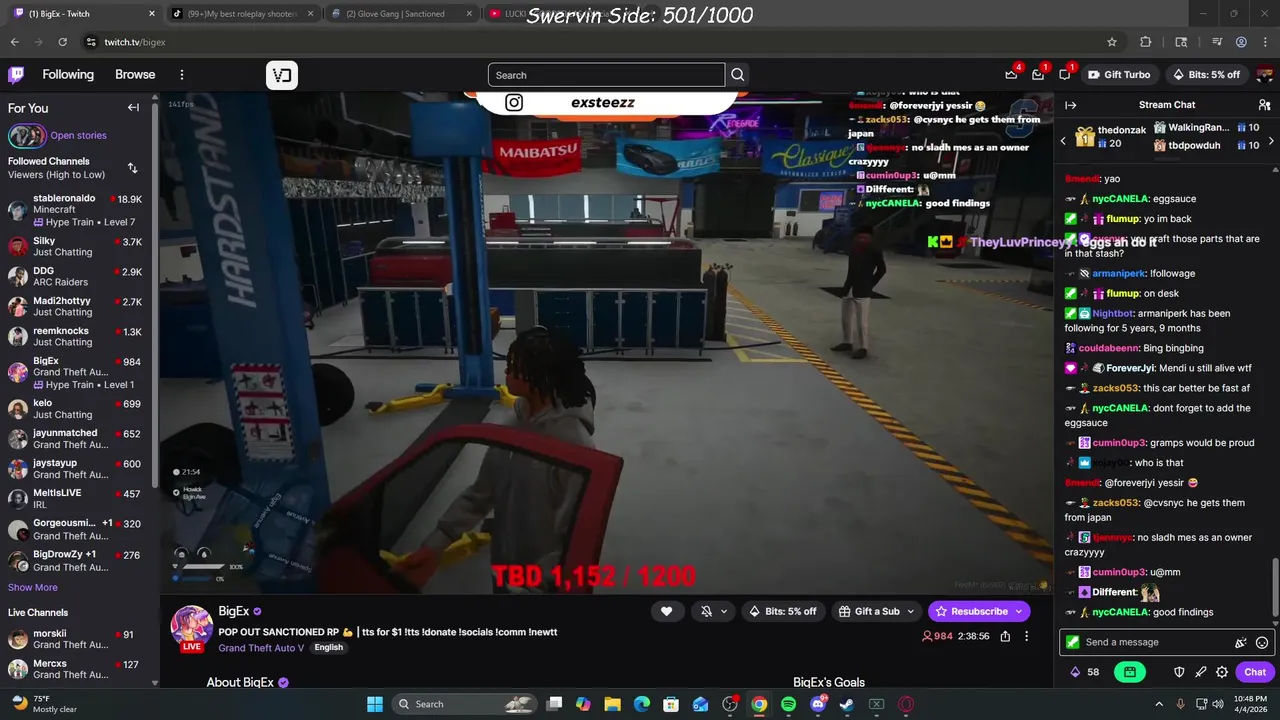Open the emote picker smiley
This screenshot has width=1280, height=720.
point(1262,643)
